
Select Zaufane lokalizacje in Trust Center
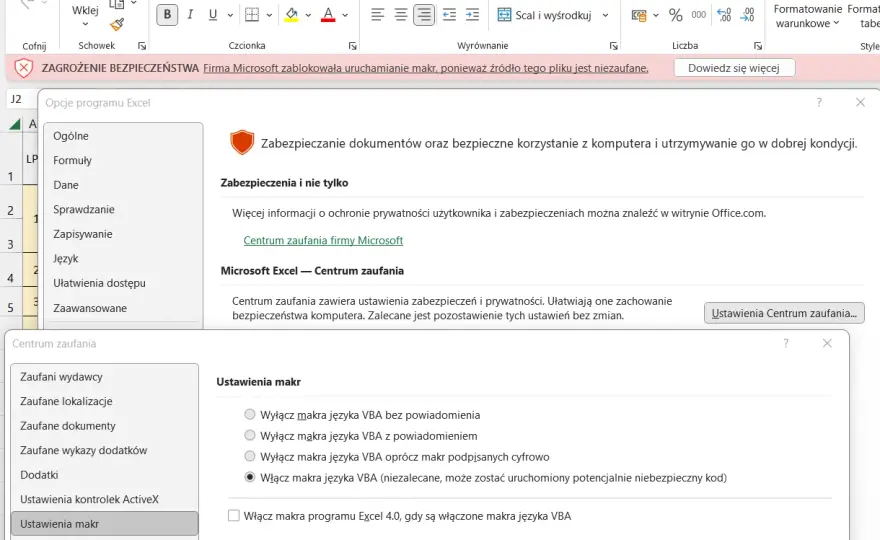pos(104,401)
